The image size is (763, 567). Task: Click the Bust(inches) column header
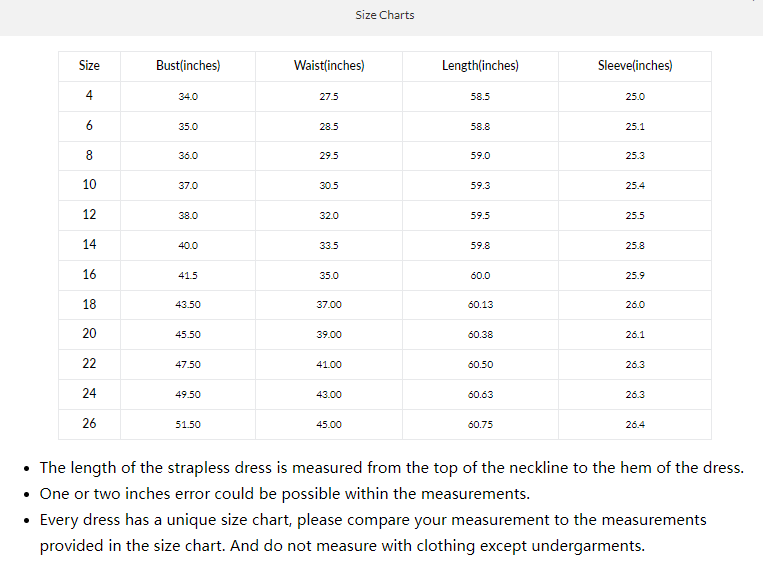click(x=188, y=66)
